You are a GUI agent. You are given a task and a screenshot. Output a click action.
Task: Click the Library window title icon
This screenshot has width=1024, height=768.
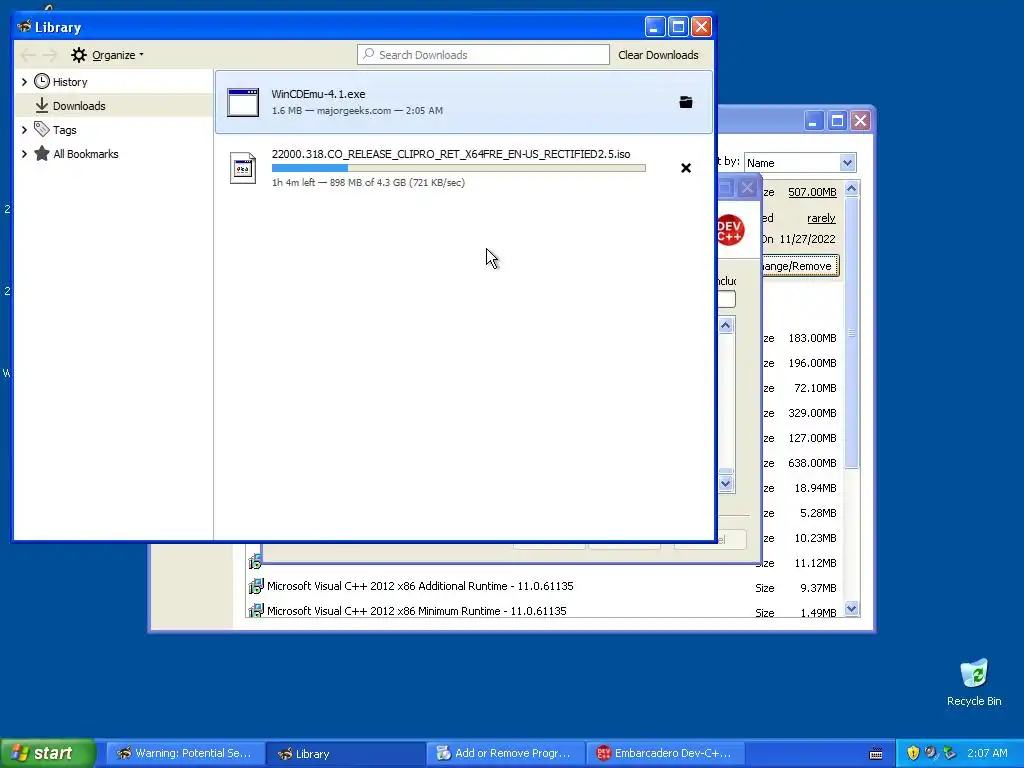tap(25, 27)
